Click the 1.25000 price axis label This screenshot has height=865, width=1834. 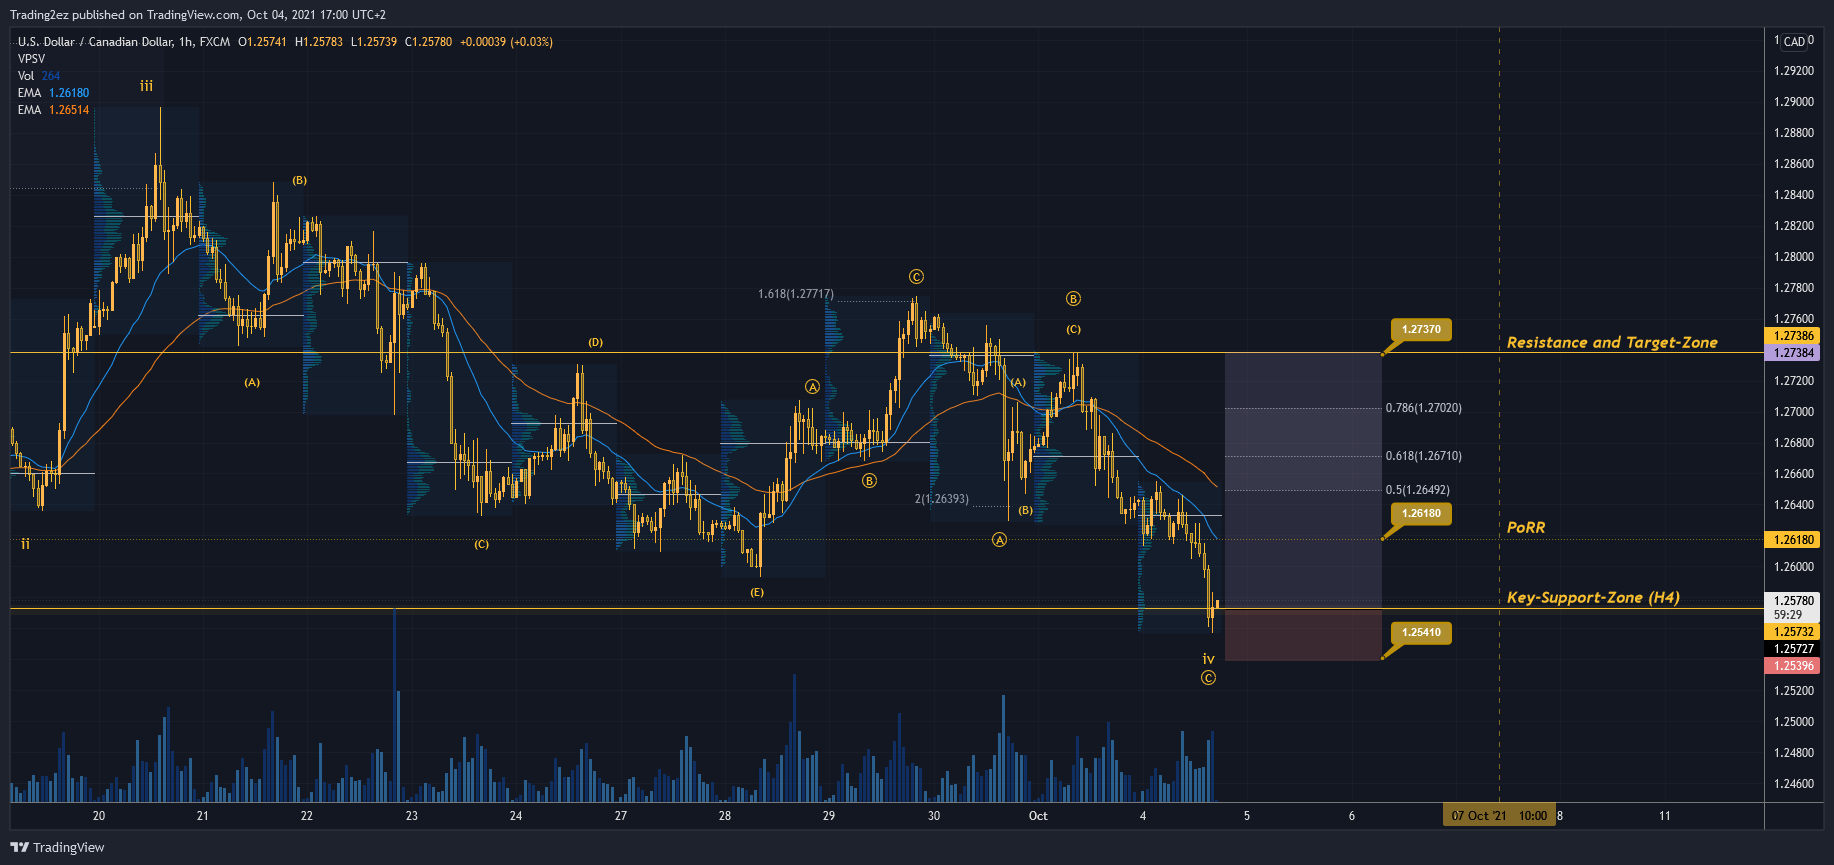pos(1794,722)
